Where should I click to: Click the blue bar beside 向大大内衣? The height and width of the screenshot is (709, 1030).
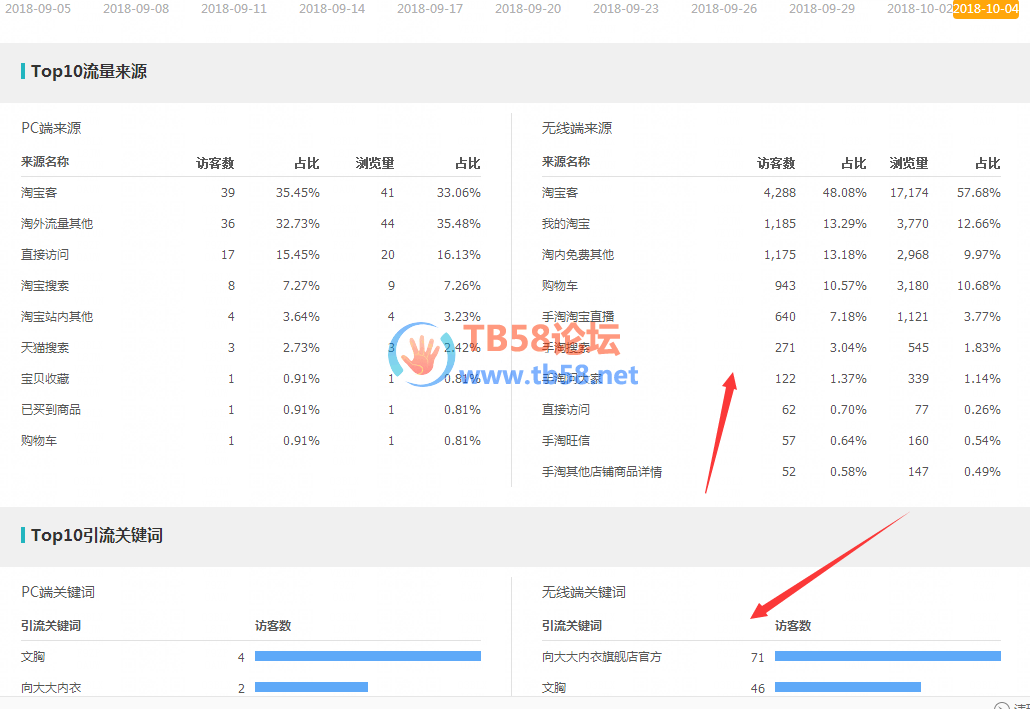pos(311,687)
